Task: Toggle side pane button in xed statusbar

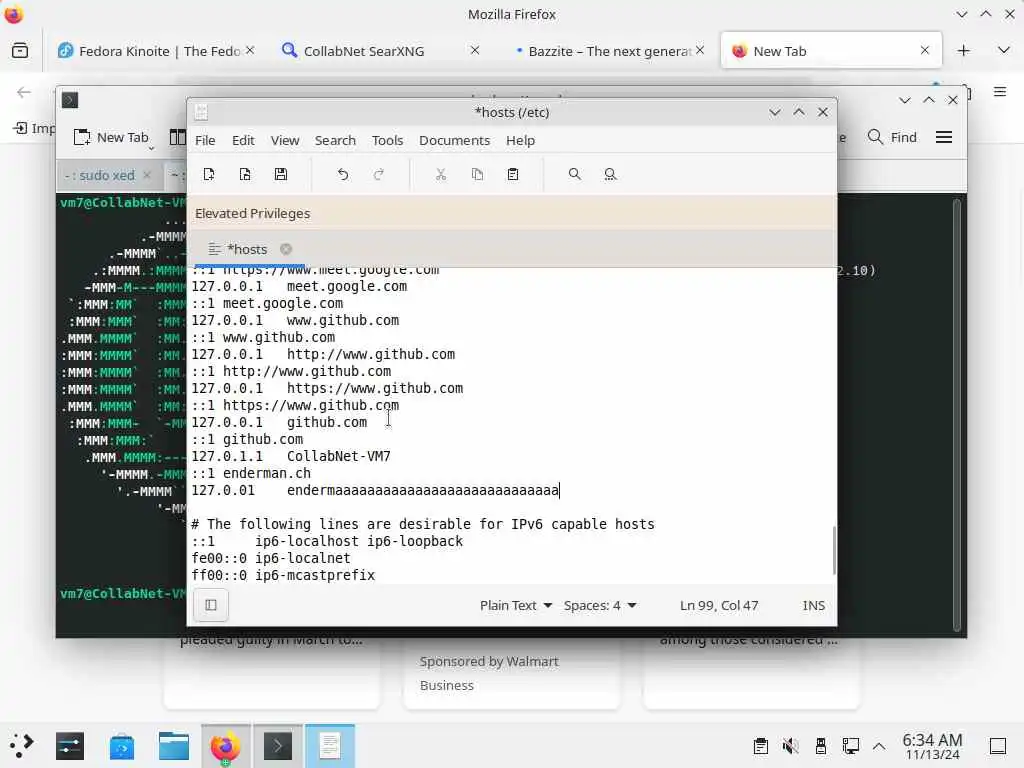Action: coord(211,605)
